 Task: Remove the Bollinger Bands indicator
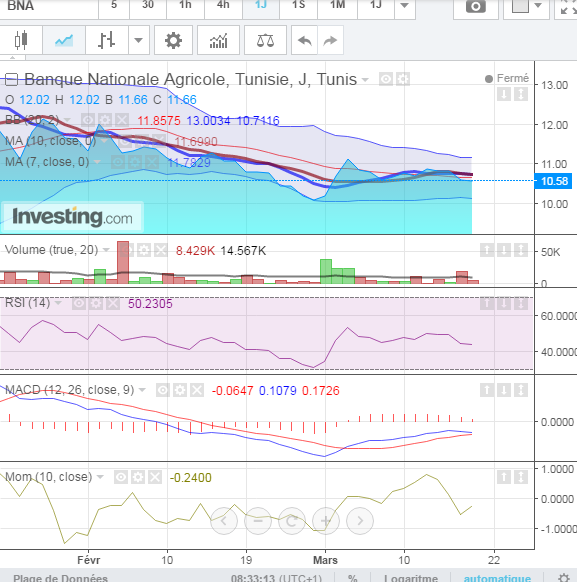click(122, 120)
